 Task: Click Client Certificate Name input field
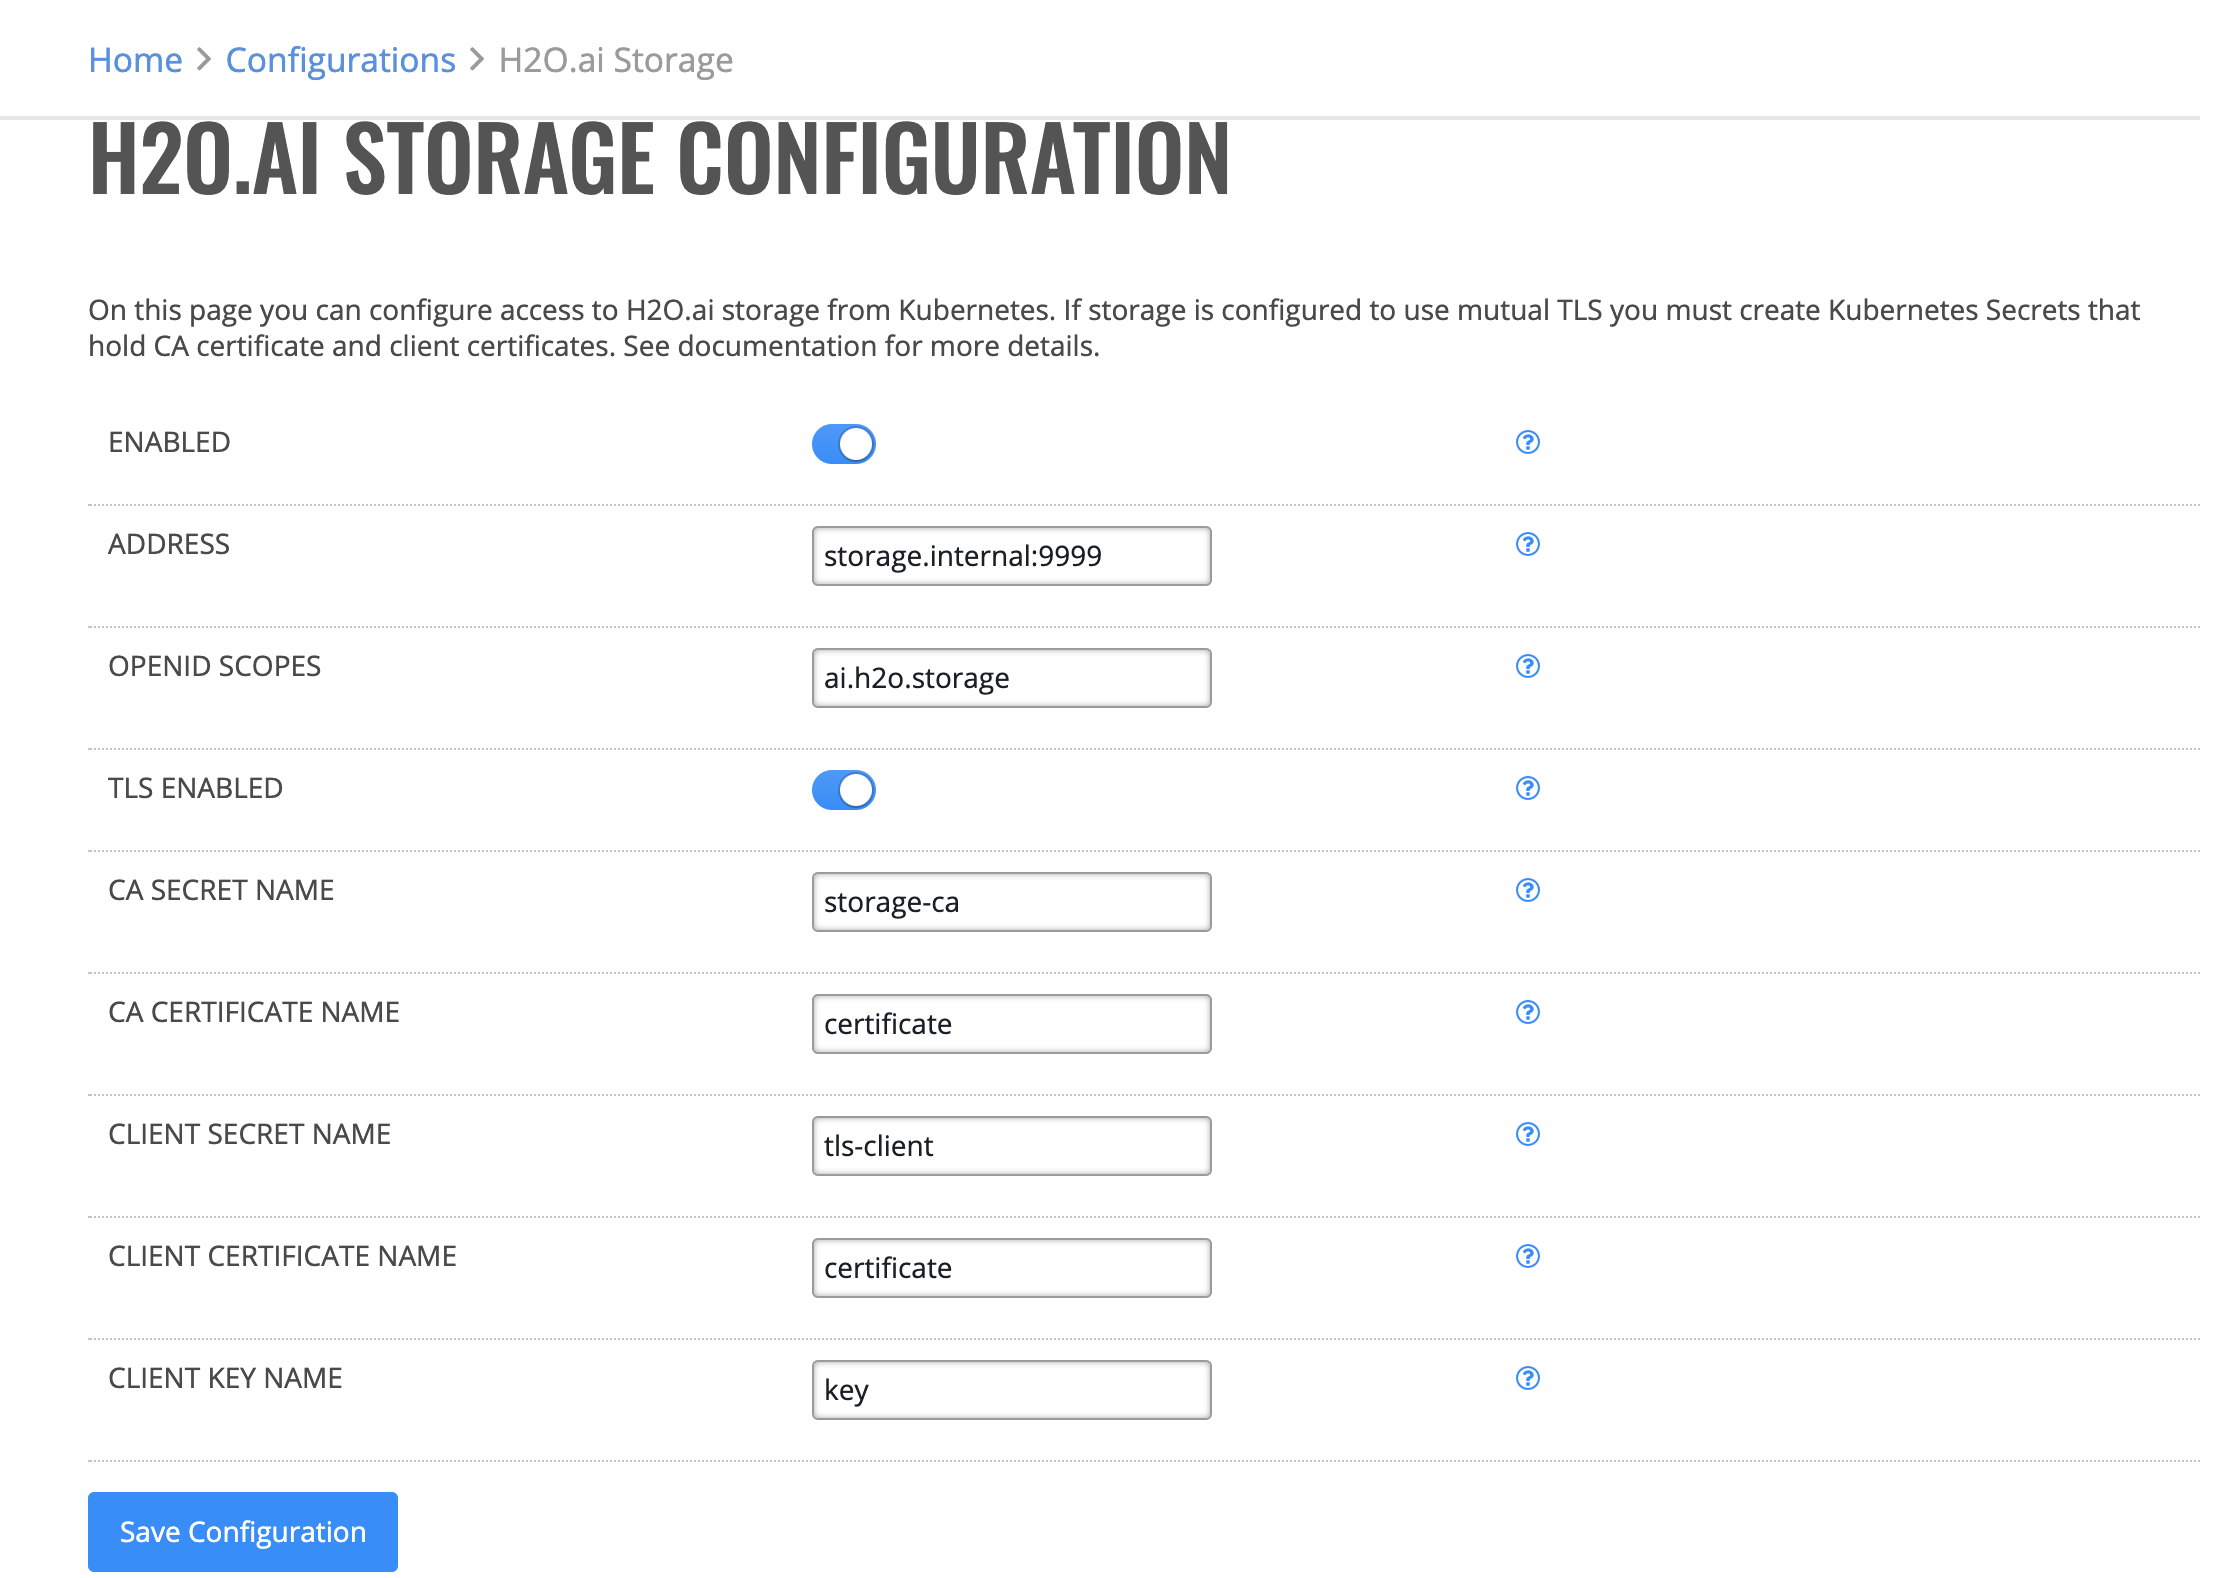coord(1011,1268)
